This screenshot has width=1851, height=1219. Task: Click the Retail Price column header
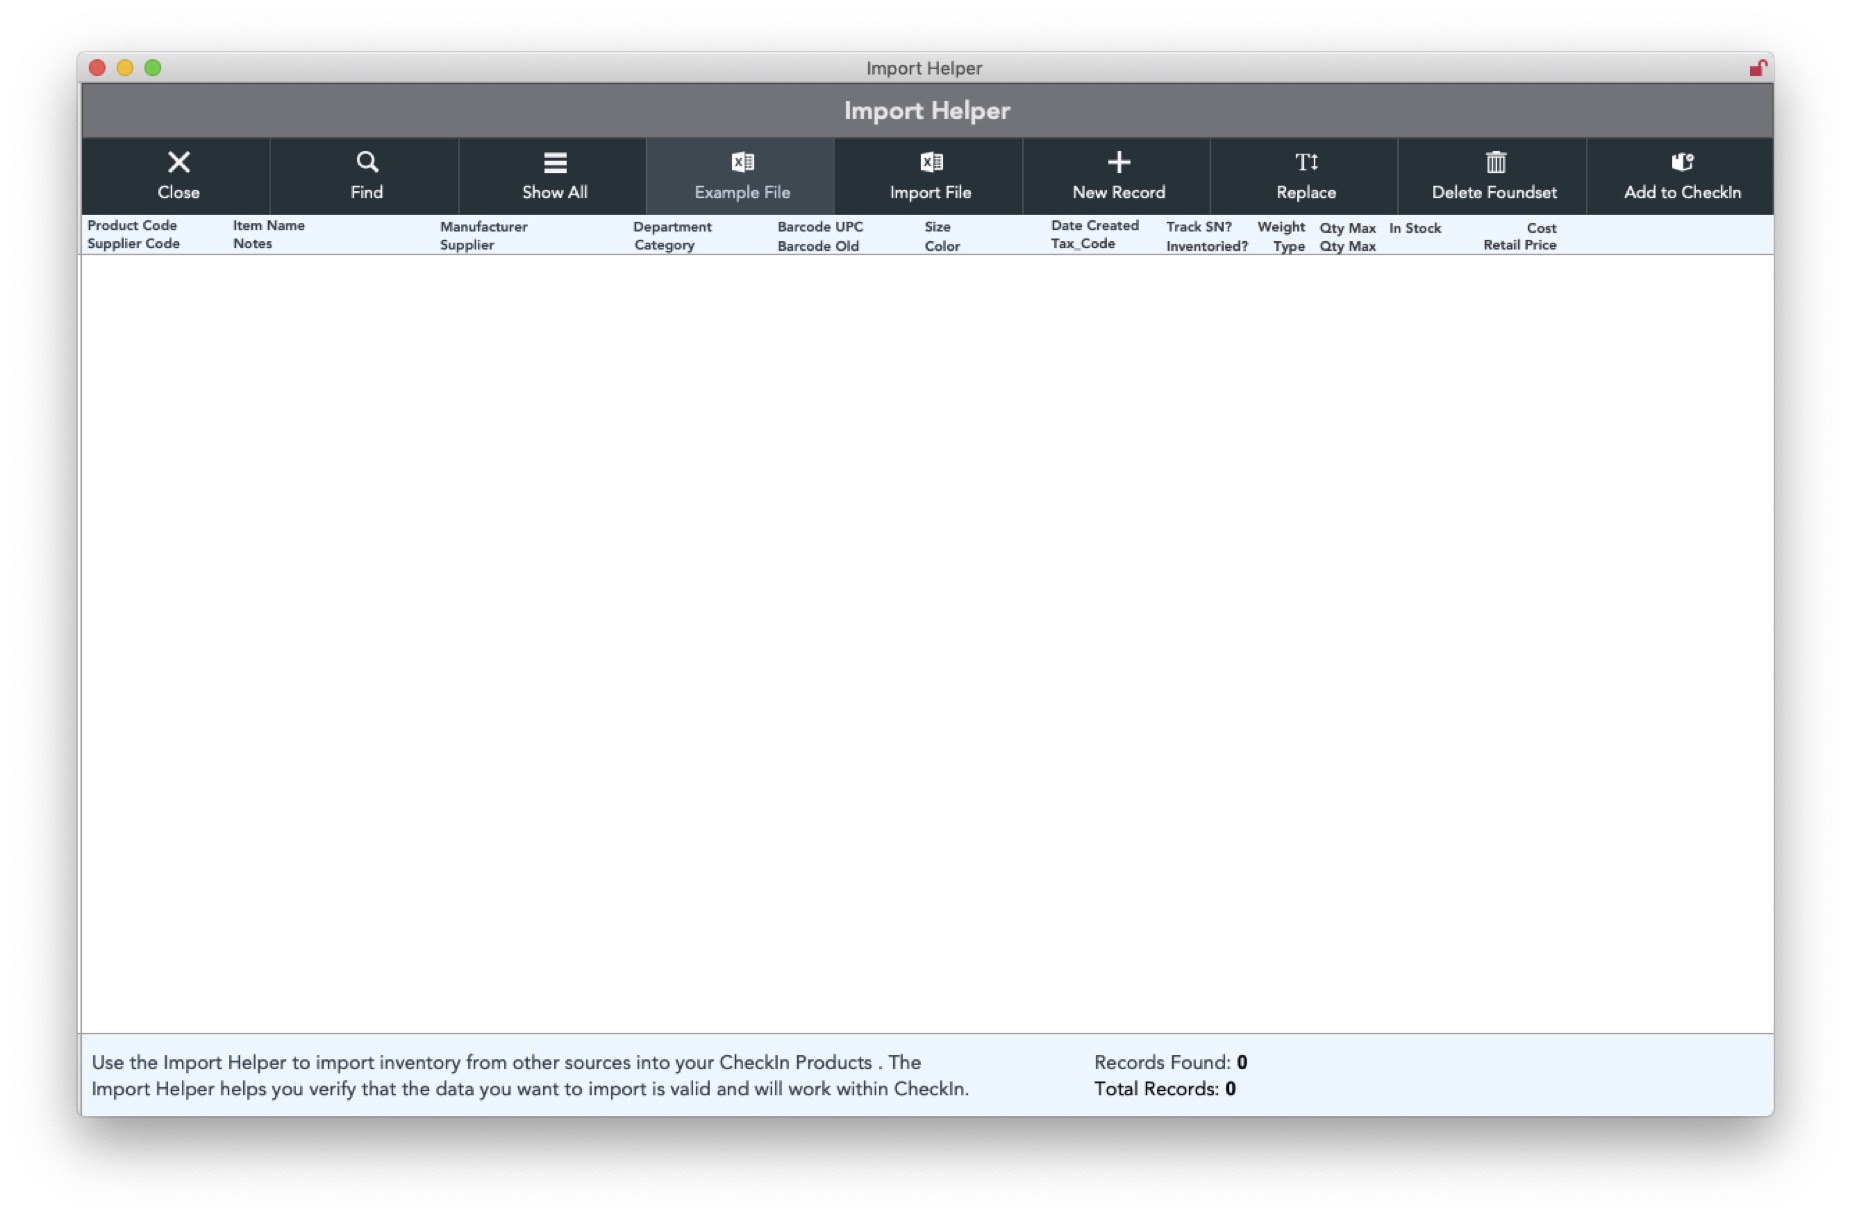point(1519,245)
